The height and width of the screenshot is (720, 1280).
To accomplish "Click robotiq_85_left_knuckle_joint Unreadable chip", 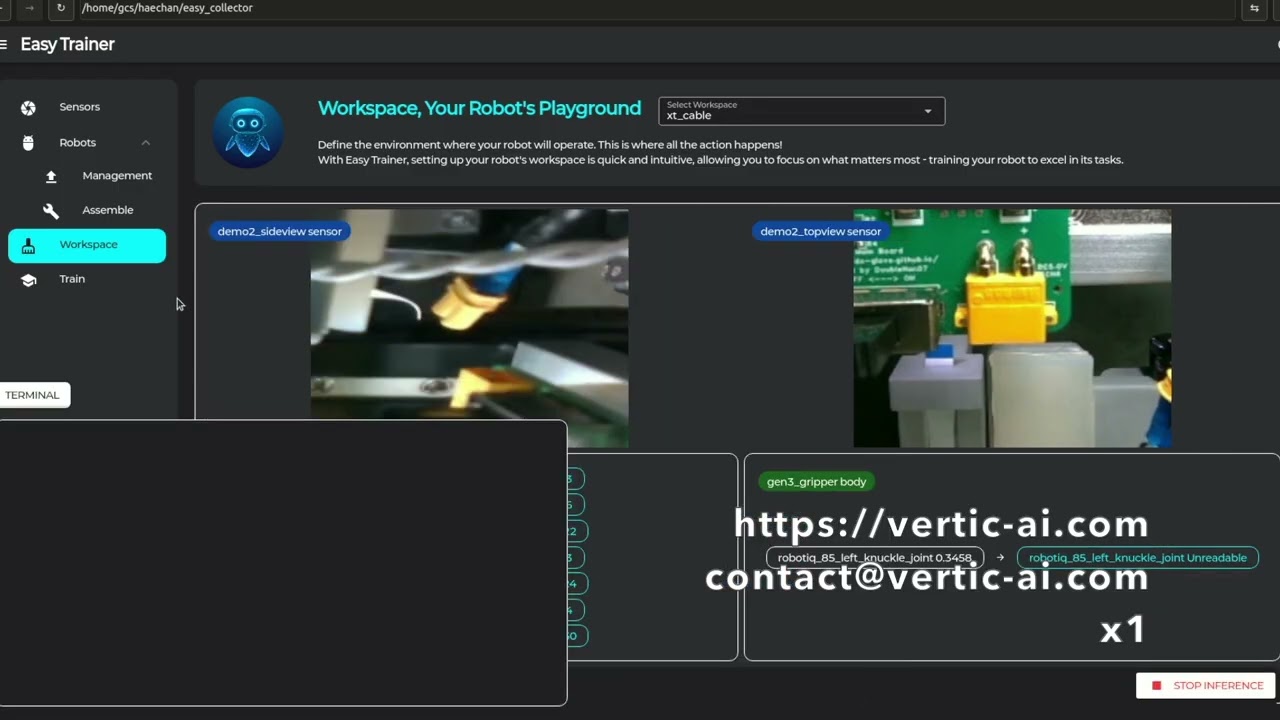I will point(1138,558).
